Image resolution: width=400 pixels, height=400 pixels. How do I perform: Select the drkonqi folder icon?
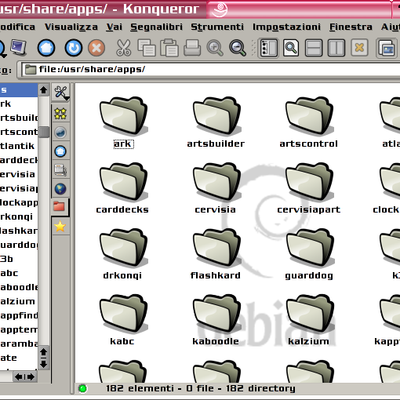click(x=123, y=247)
